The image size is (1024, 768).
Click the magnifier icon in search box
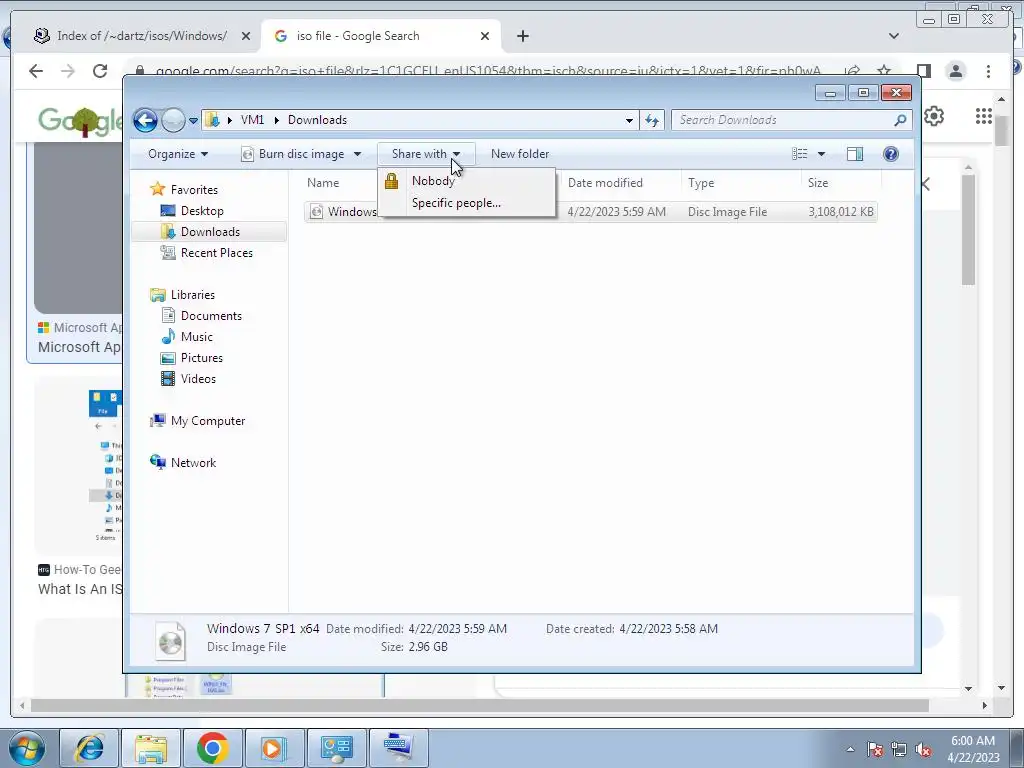tap(900, 120)
